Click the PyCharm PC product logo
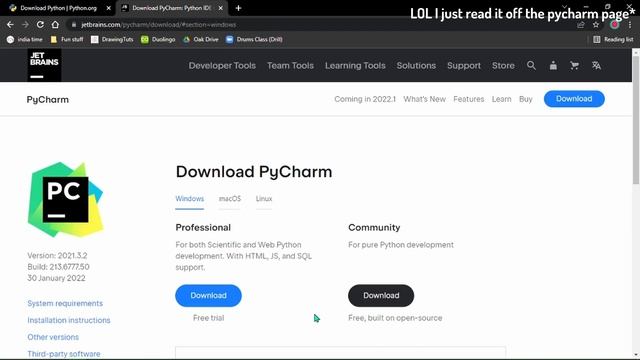The height and width of the screenshot is (360, 640). pyautogui.click(x=65, y=199)
